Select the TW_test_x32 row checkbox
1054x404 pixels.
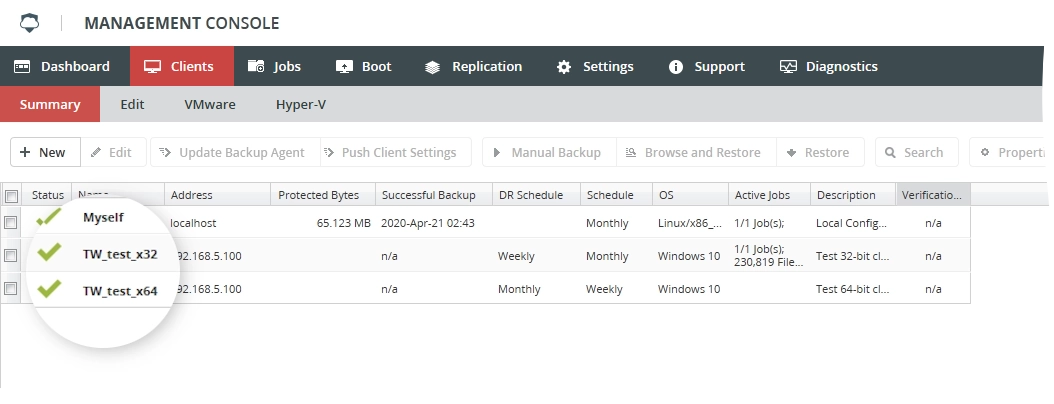(11, 255)
